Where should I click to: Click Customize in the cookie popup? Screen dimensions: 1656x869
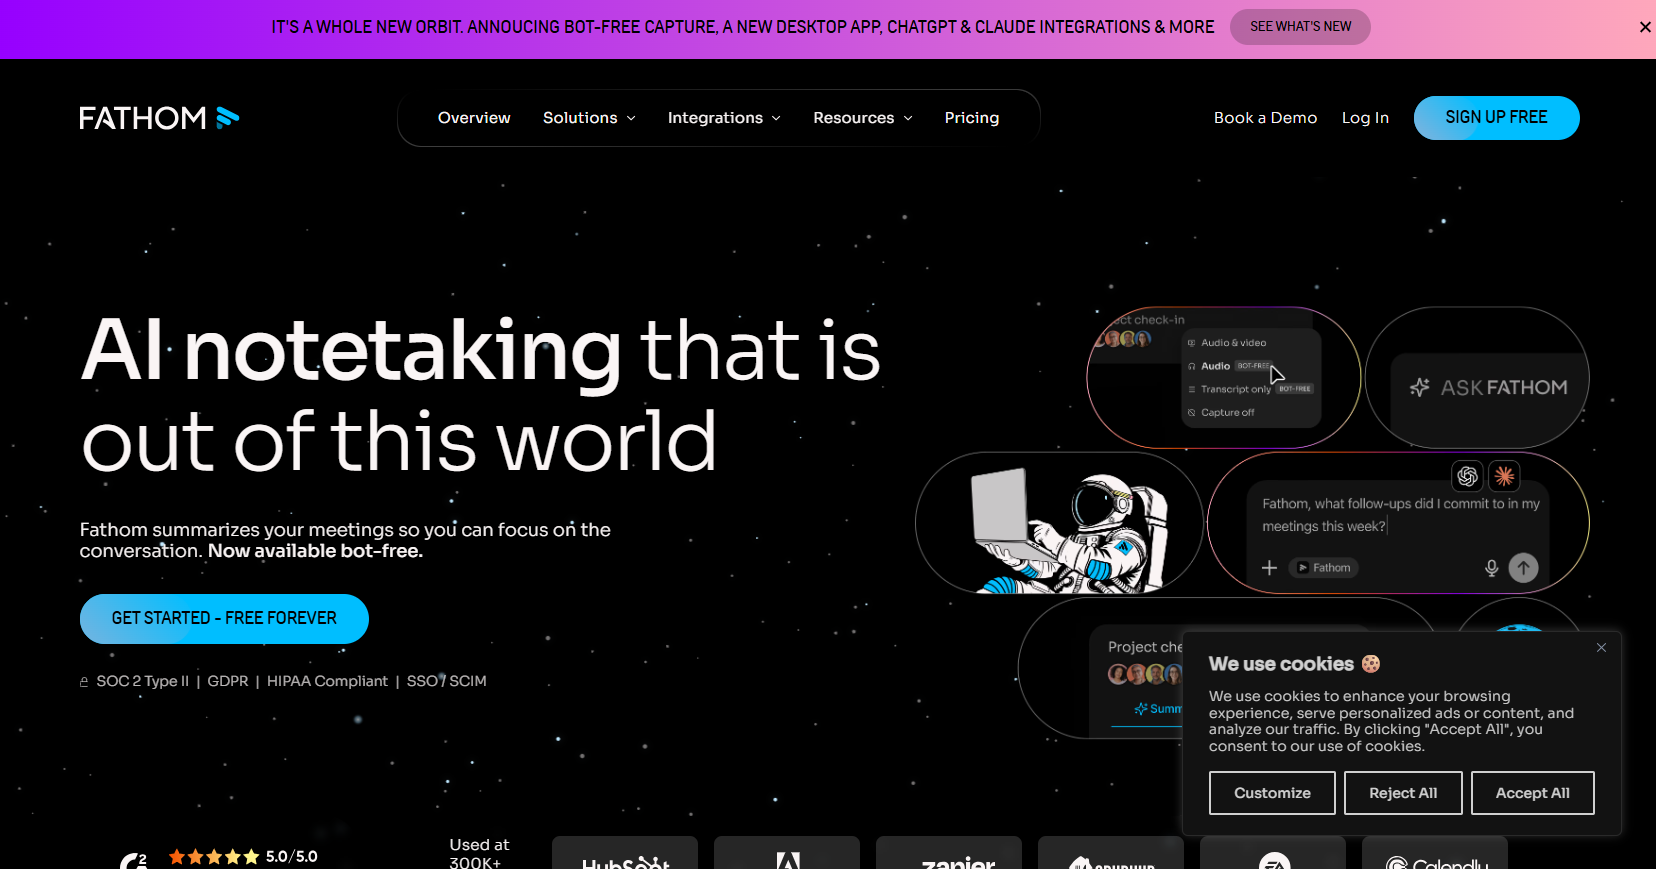1272,793
